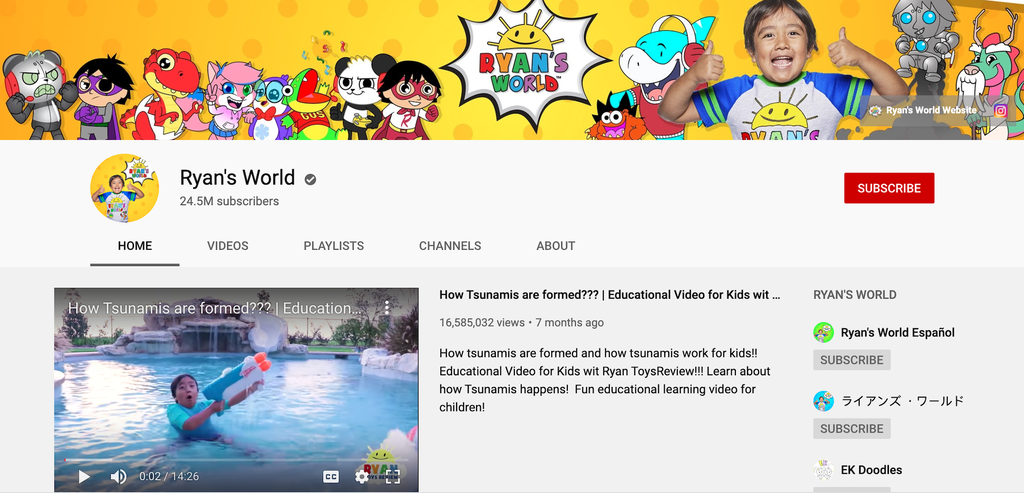Open the three-dot menu on the video player

click(387, 308)
